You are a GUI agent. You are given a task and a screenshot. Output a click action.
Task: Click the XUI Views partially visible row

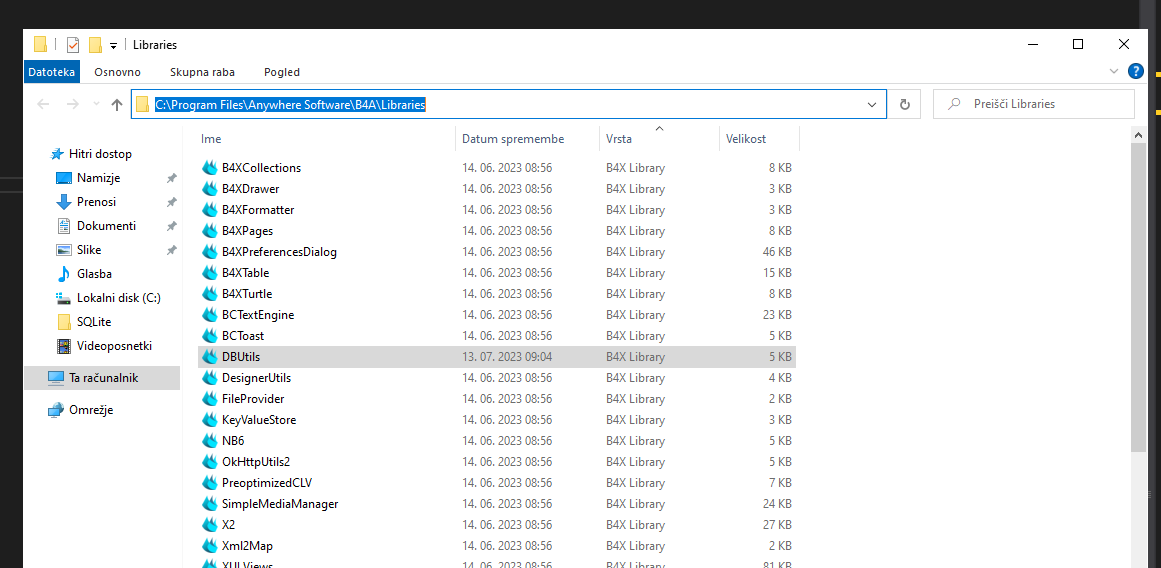tap(497, 564)
